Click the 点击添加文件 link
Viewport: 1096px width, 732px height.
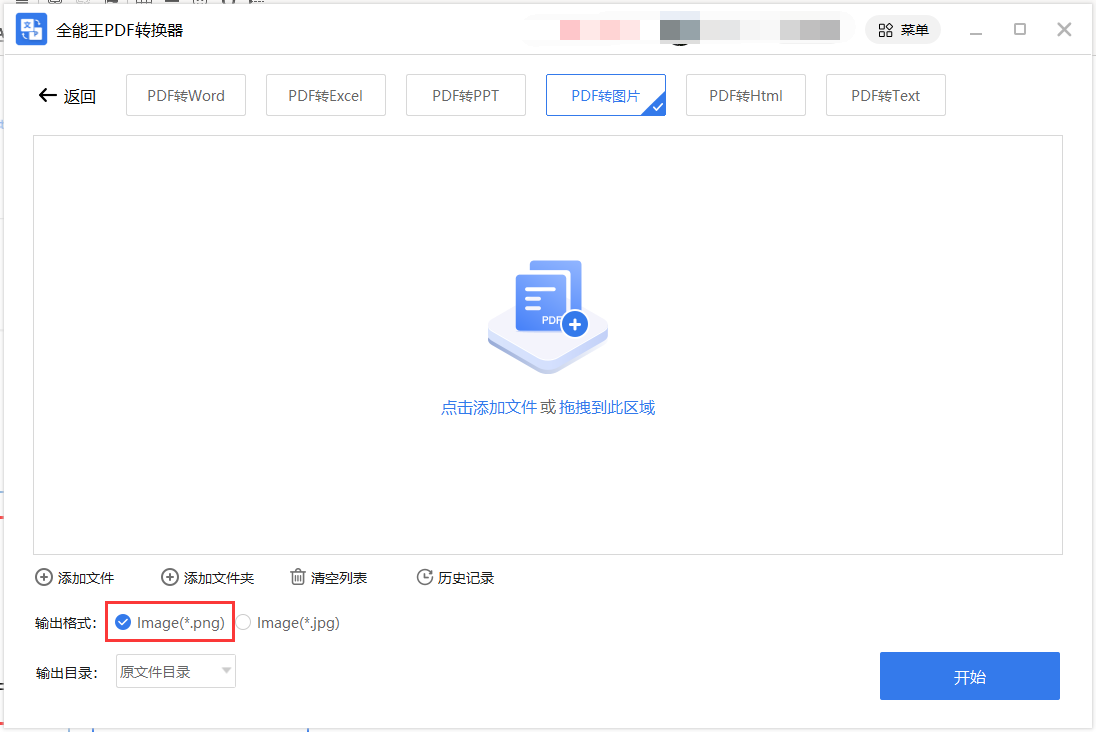point(489,407)
